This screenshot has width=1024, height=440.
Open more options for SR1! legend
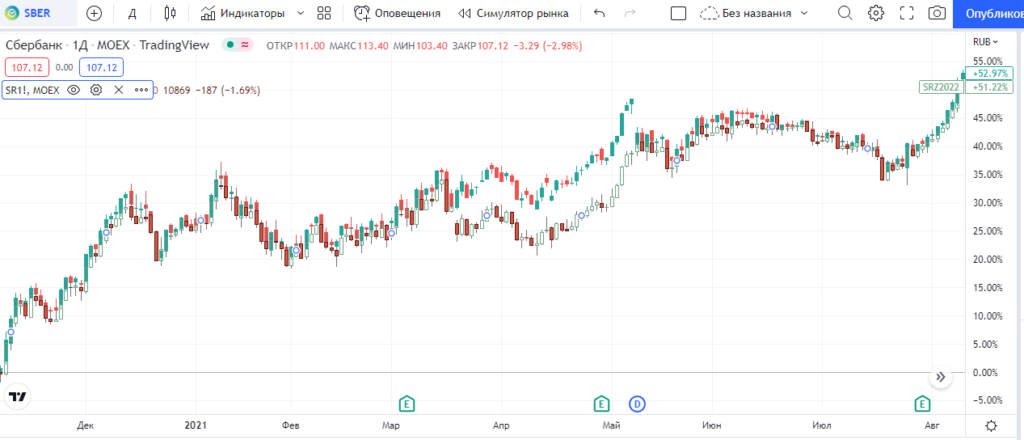[x=141, y=90]
